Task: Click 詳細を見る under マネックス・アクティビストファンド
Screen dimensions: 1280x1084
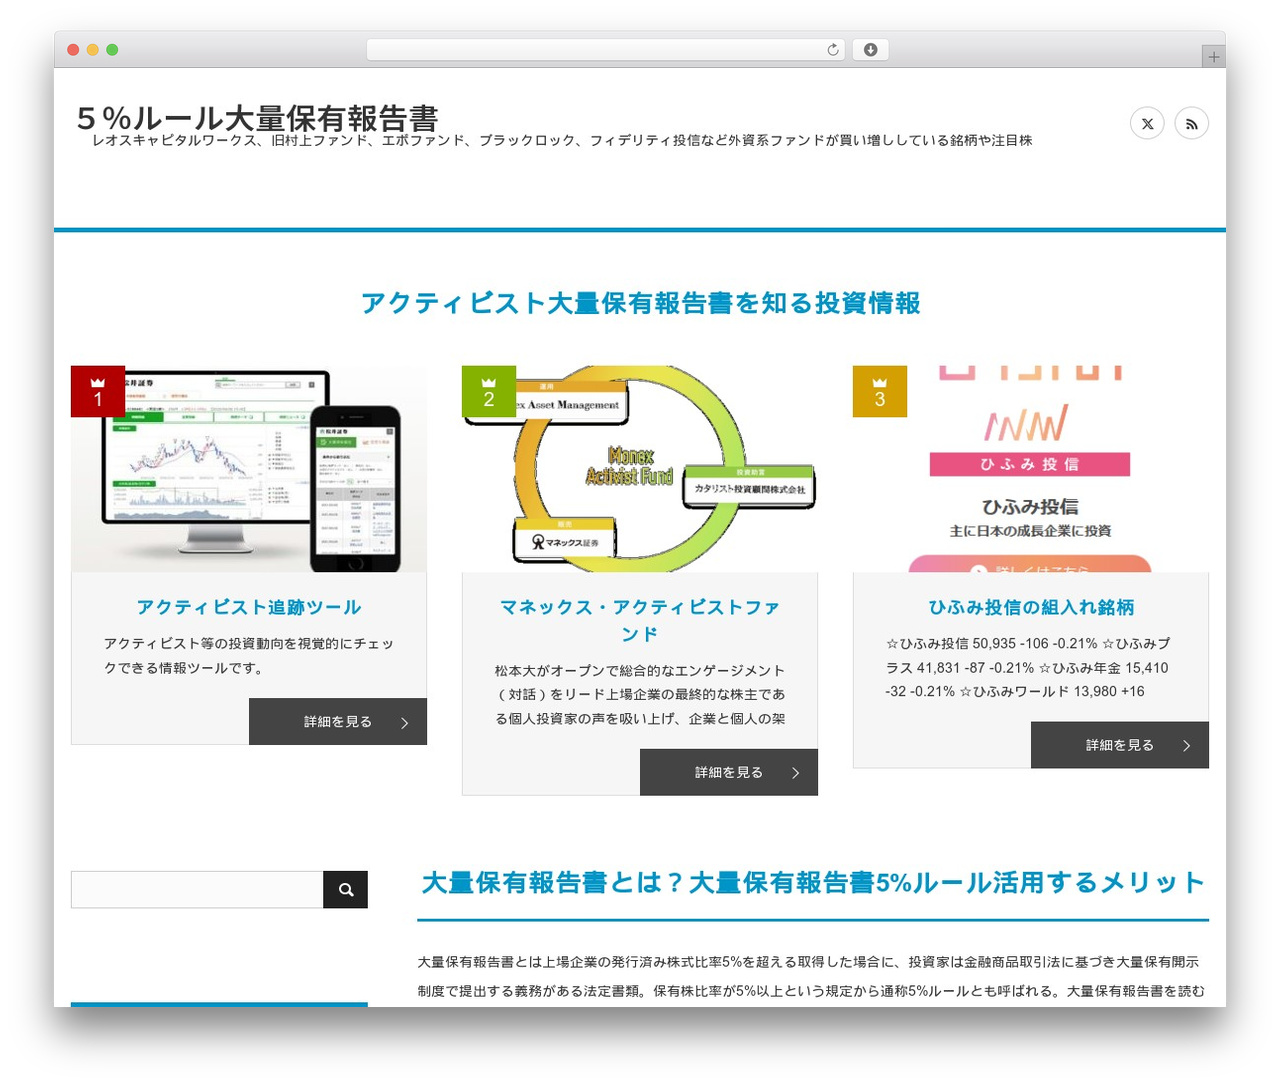Action: (729, 773)
